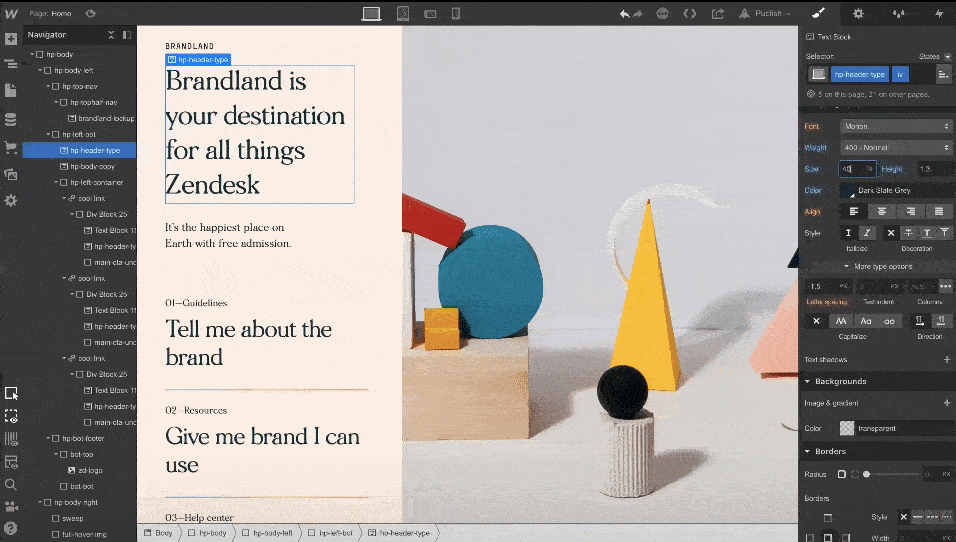
Task: Align text left
Action: [854, 212]
